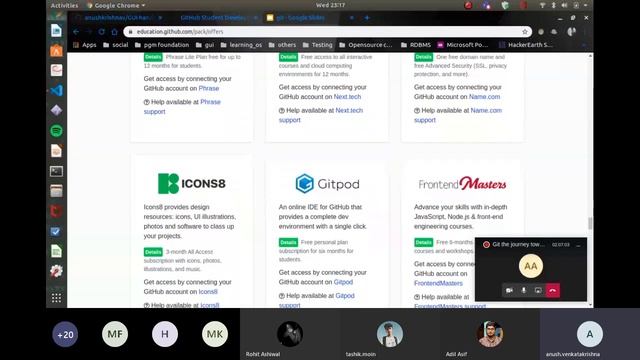
Task: Open the Chrome profile avatar icon
Action: point(572,31)
